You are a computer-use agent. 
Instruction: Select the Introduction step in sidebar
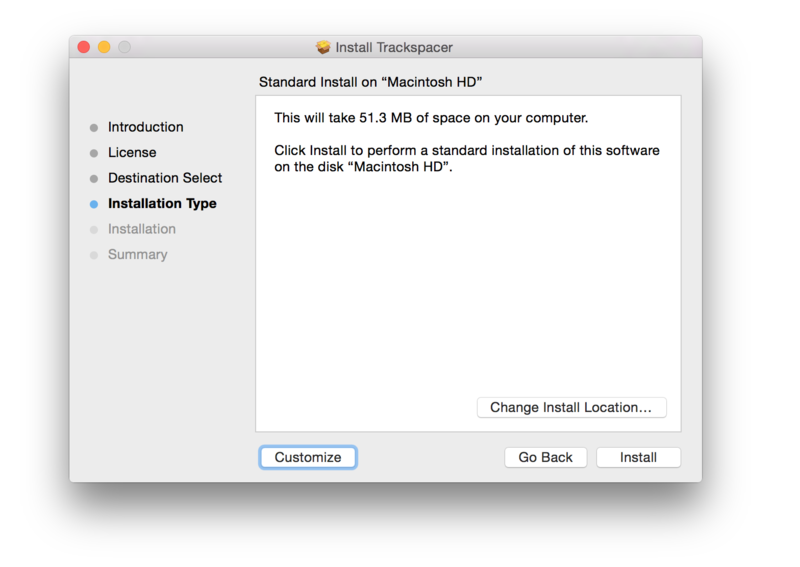tap(145, 127)
